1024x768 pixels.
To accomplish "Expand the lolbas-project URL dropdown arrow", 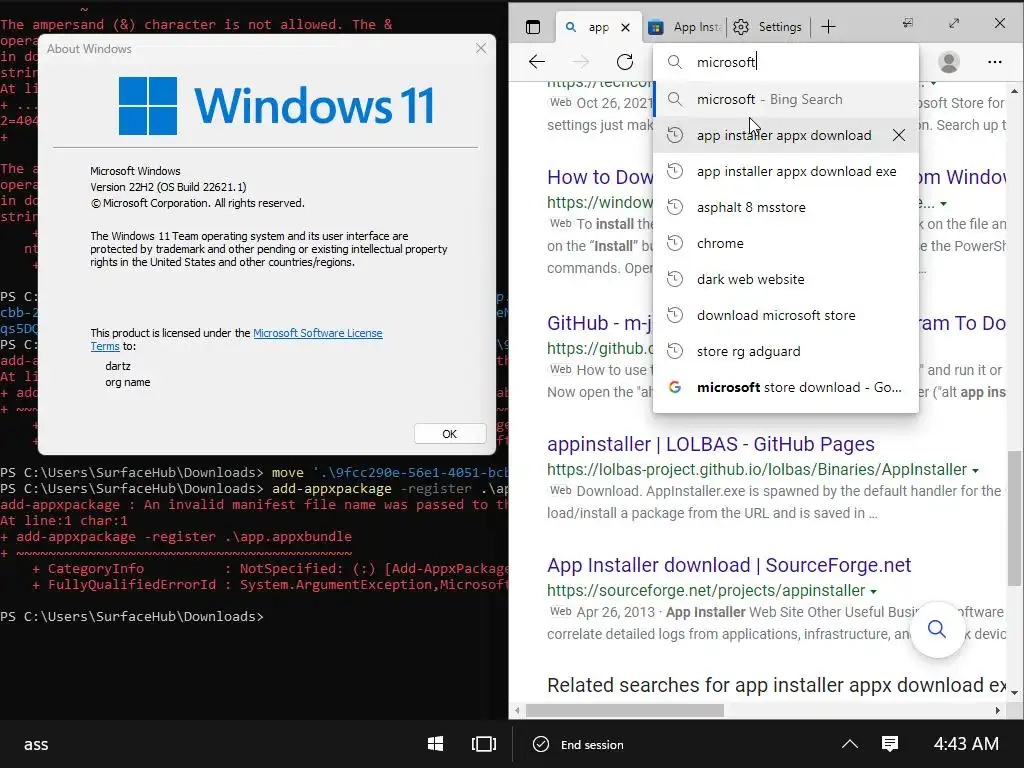I will (x=975, y=471).
